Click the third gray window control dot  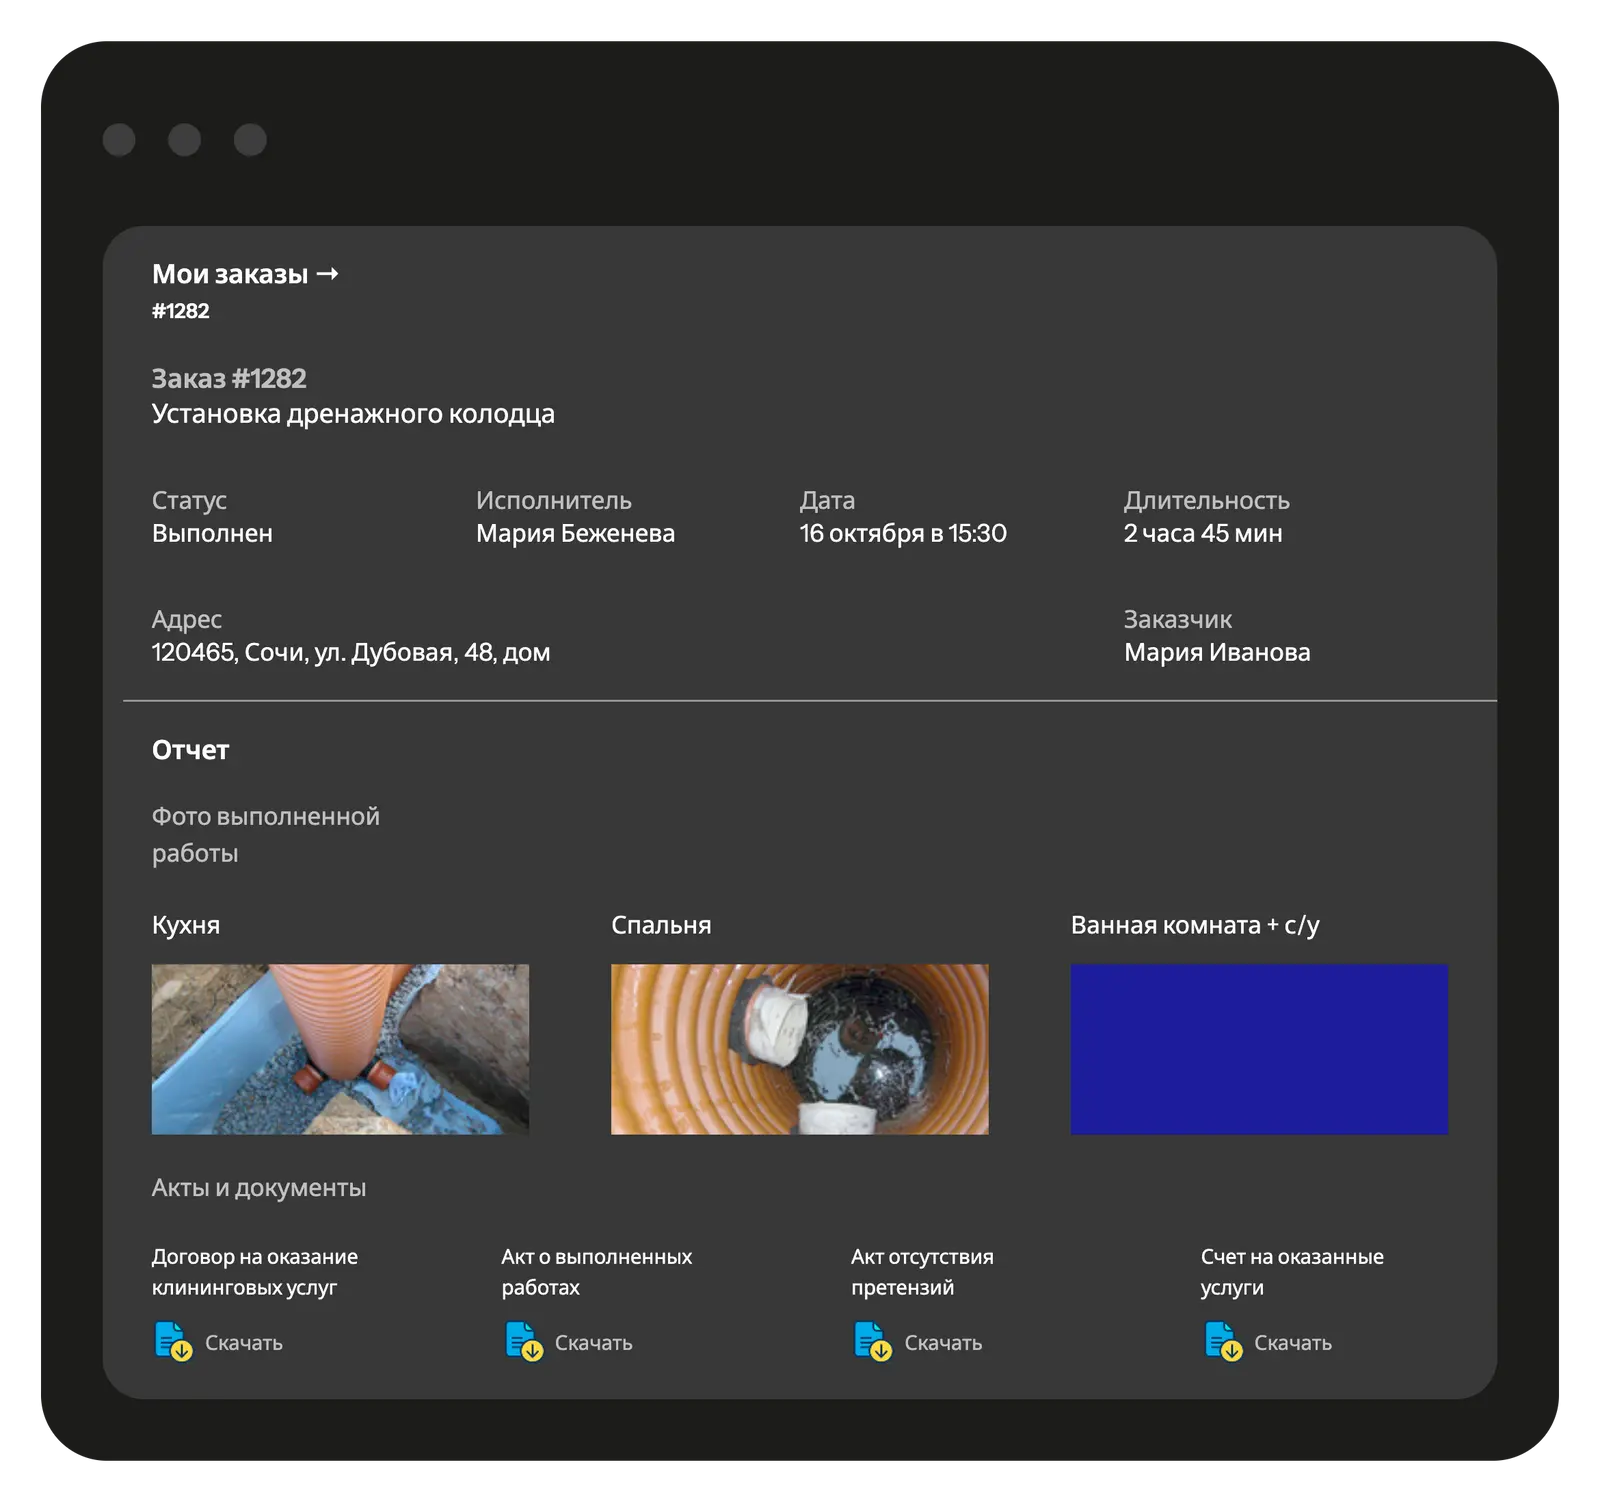click(x=250, y=140)
